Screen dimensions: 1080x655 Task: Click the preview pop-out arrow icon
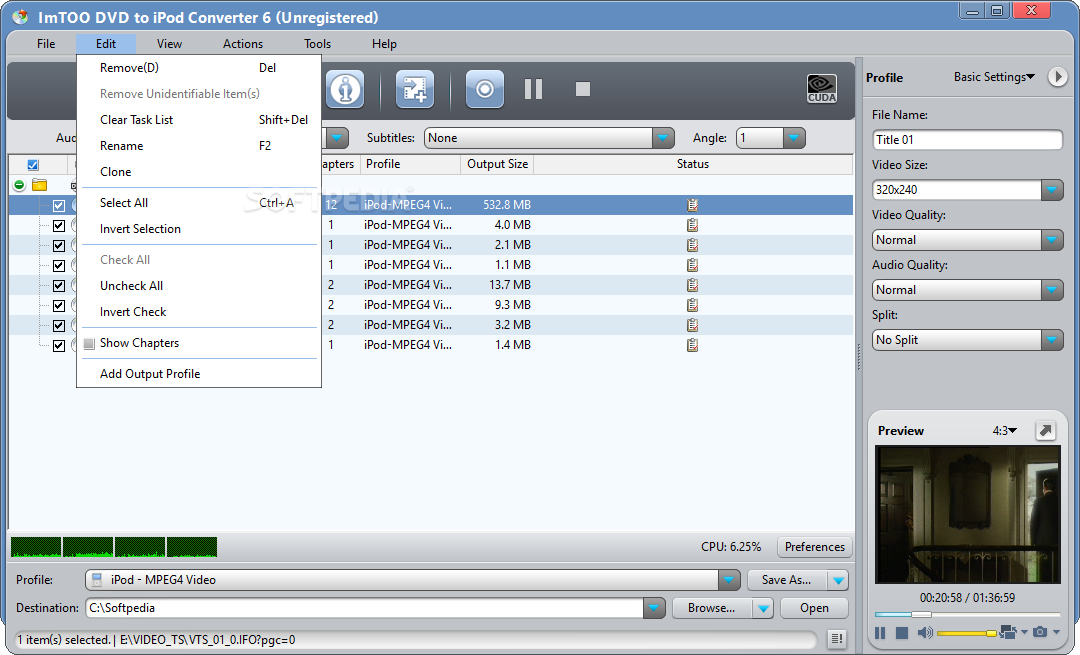coord(1046,430)
